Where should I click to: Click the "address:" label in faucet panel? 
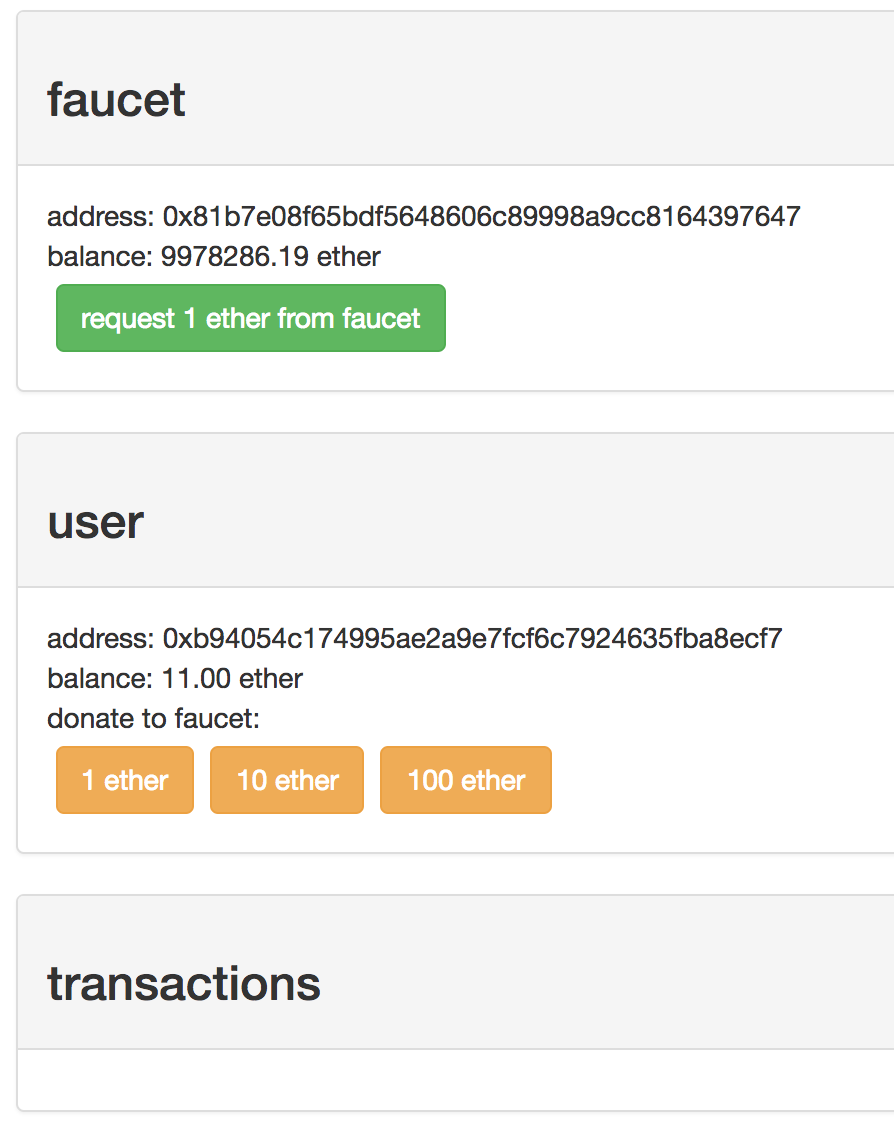[x=100, y=216]
